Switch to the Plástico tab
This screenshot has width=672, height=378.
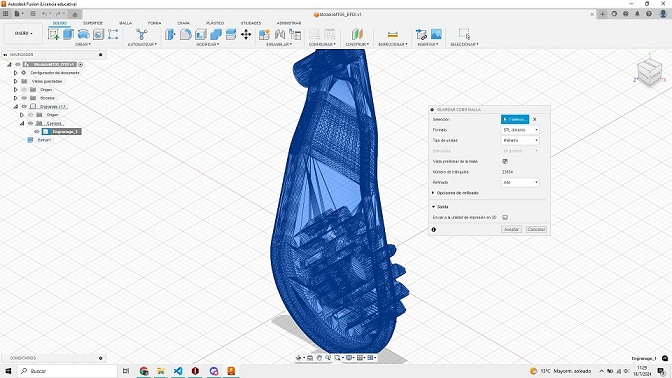coord(215,23)
